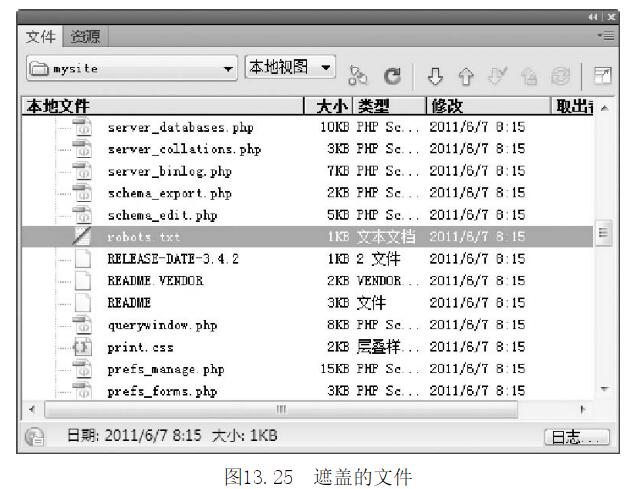Screen dimensions: 628x489
Task: Click the print.css file icon
Action: pyautogui.click(x=83, y=347)
